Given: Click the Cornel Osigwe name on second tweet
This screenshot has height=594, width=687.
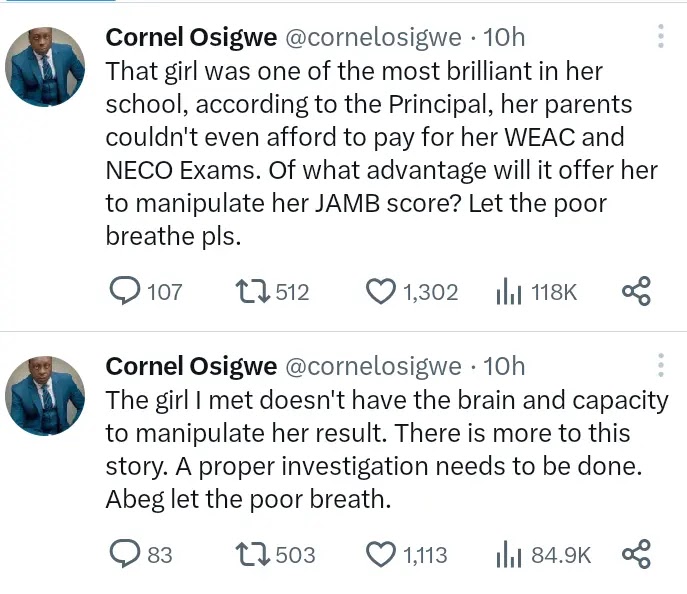Looking at the screenshot, I should [x=191, y=366].
